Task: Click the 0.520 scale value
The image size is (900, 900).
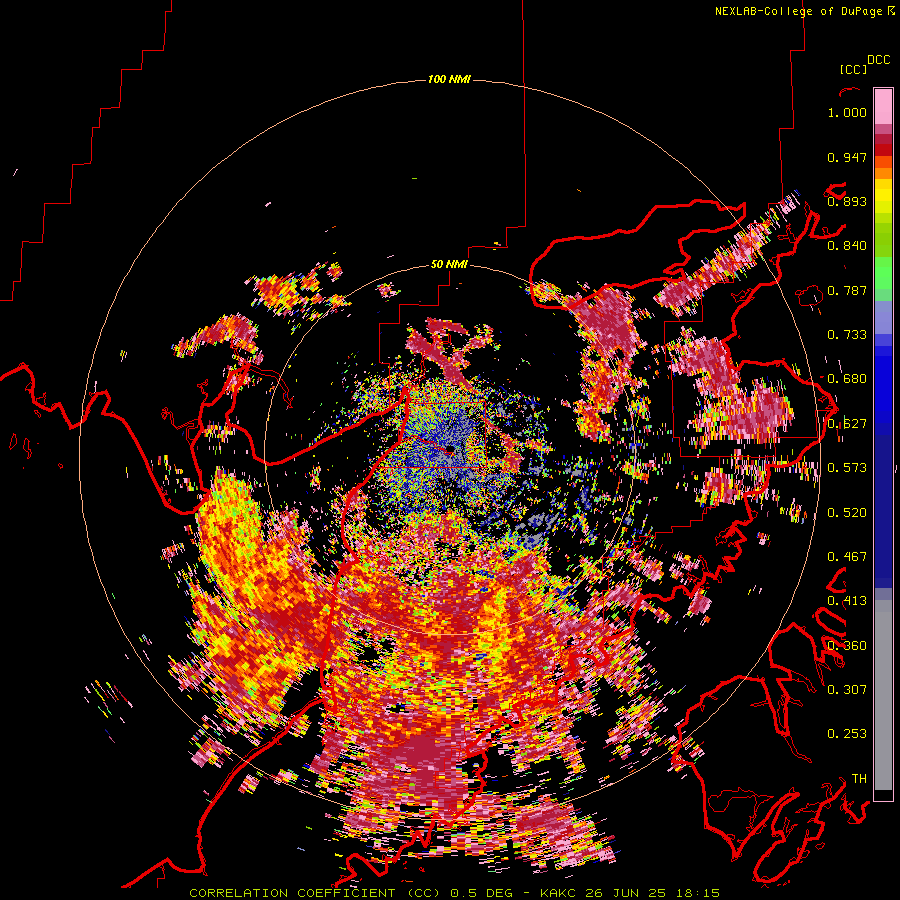Action: click(847, 513)
